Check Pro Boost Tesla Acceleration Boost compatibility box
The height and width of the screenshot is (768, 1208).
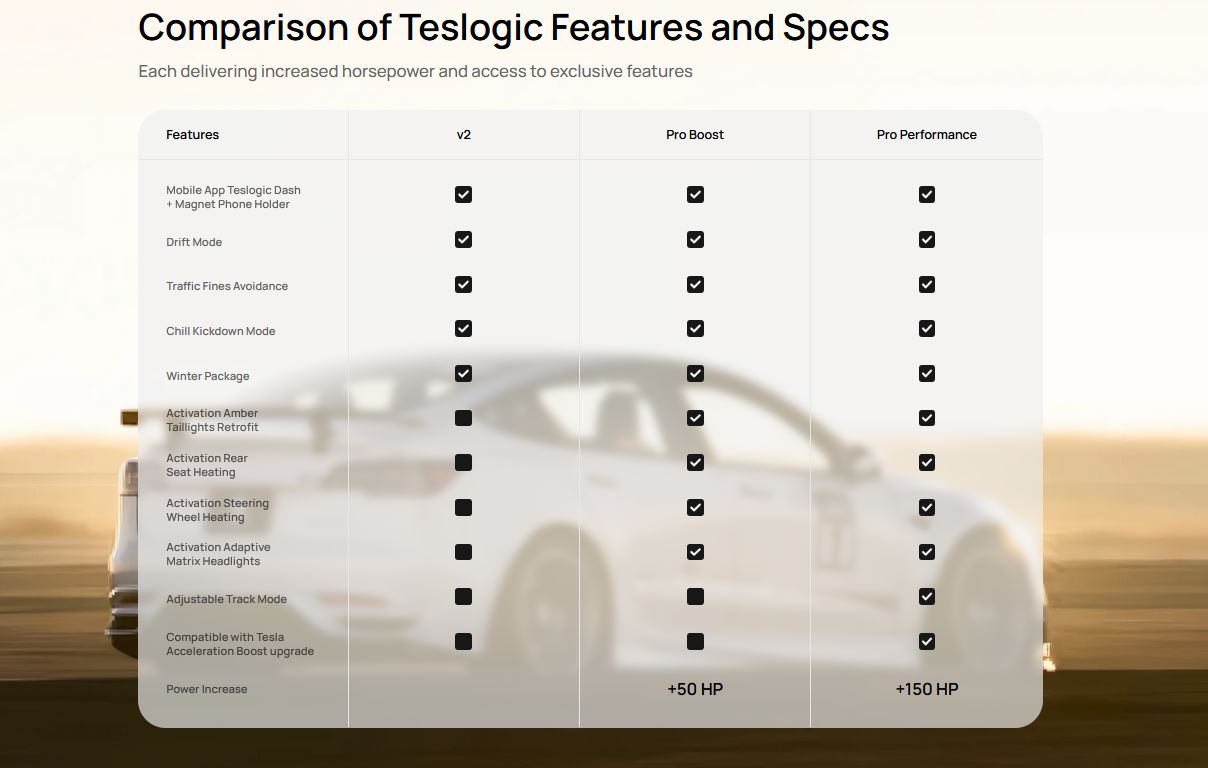point(695,642)
